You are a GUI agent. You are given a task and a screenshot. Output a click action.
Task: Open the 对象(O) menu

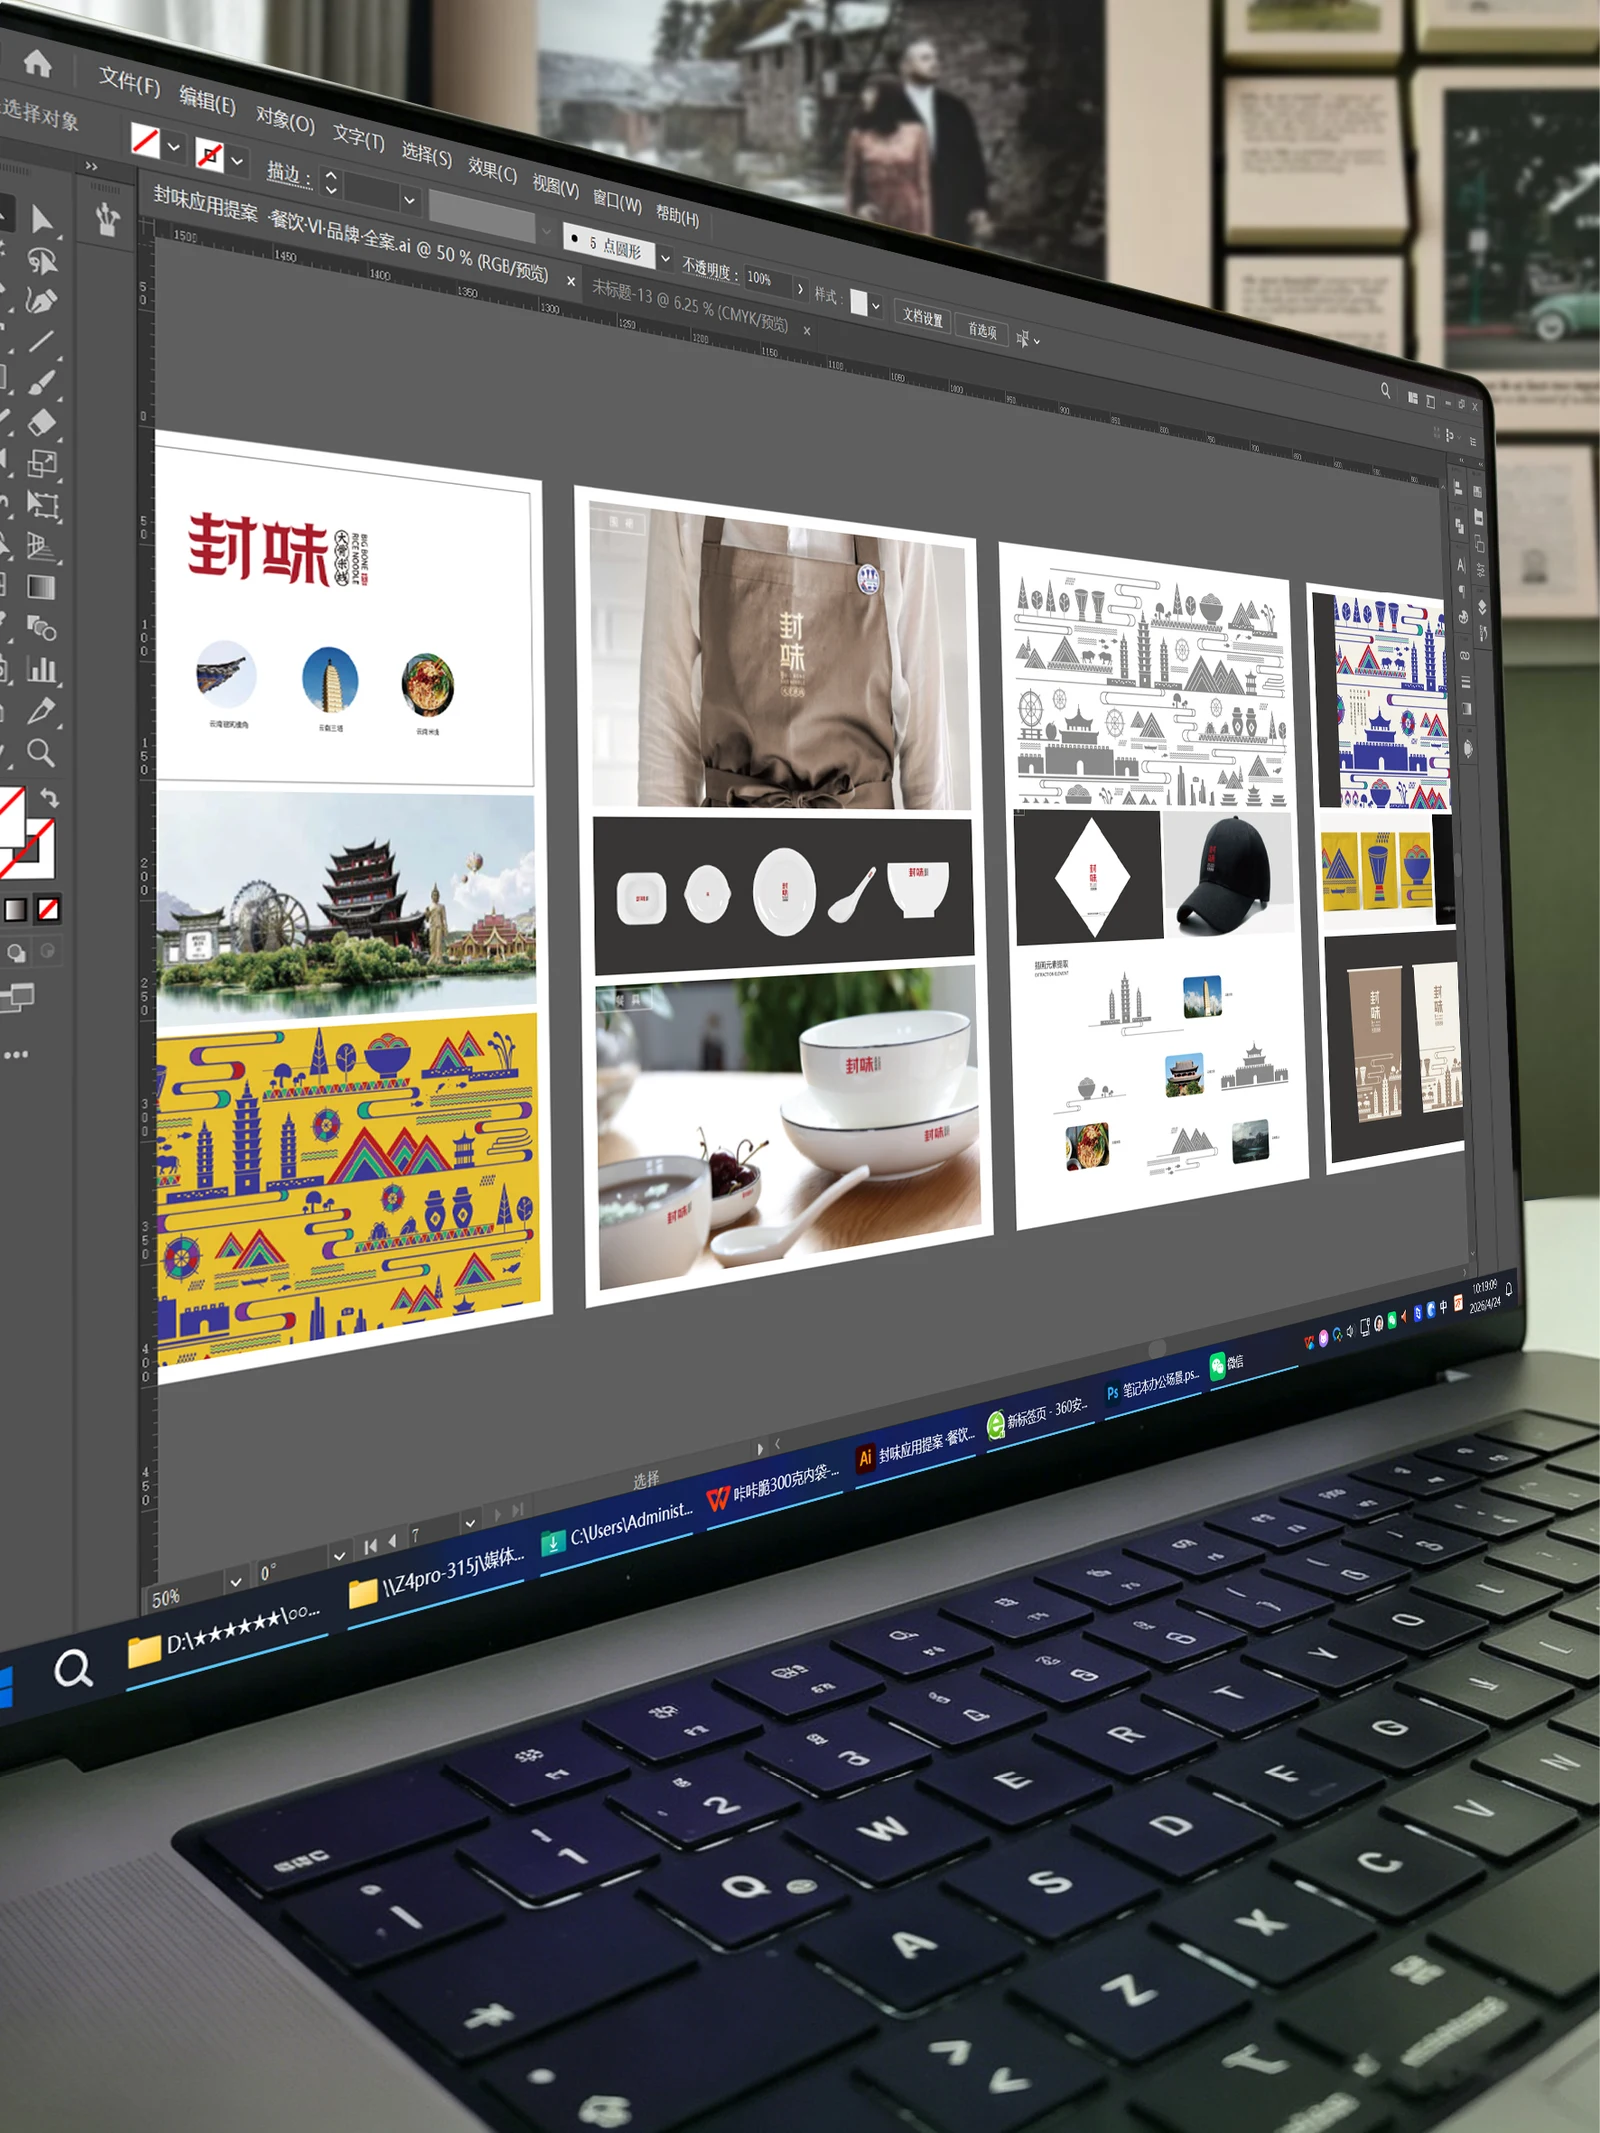click(x=285, y=120)
